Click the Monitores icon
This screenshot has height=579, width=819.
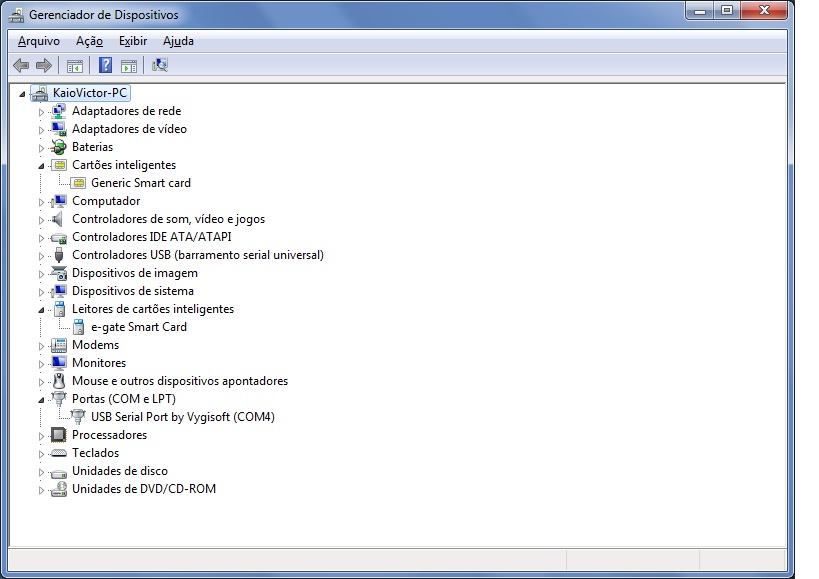pyautogui.click(x=58, y=363)
